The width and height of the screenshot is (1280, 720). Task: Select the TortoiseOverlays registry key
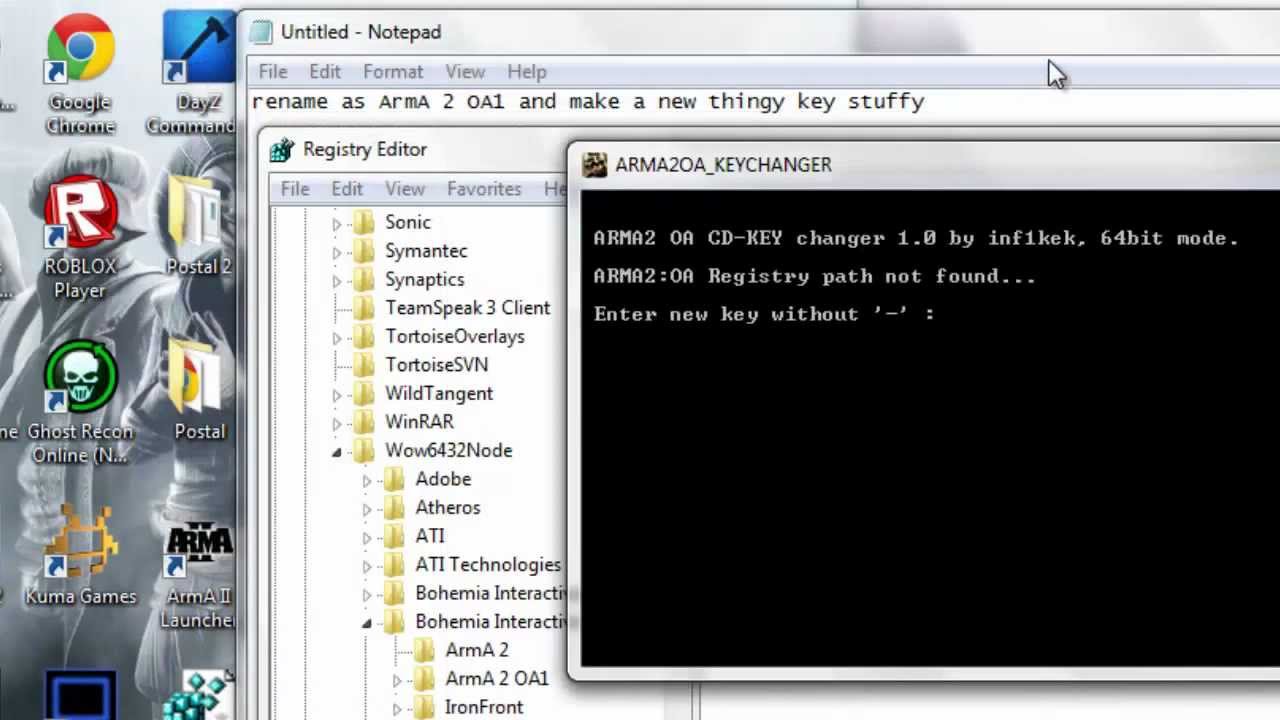pos(455,336)
